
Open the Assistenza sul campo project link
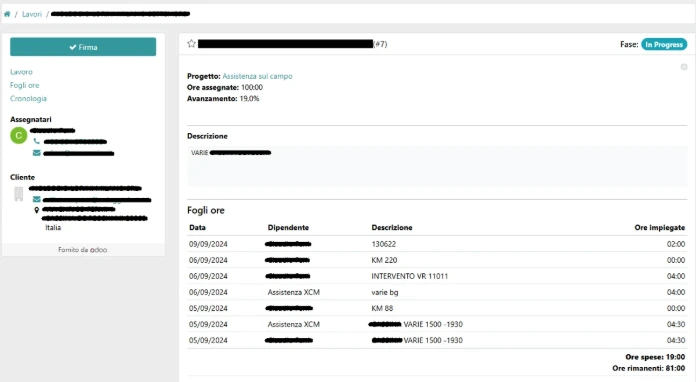click(257, 76)
